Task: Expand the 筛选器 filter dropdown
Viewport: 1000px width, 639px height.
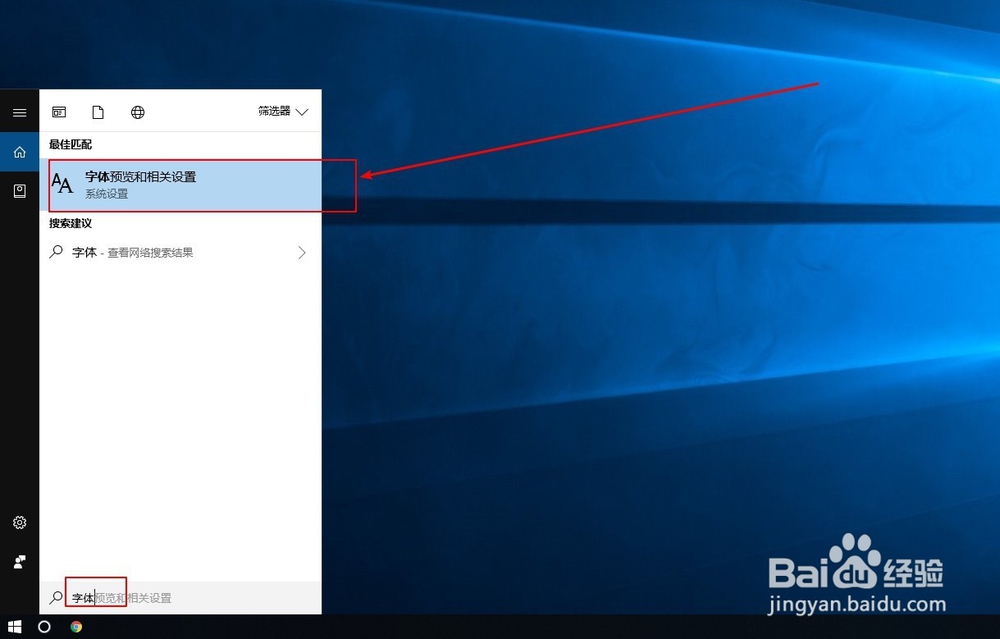Action: tap(283, 112)
